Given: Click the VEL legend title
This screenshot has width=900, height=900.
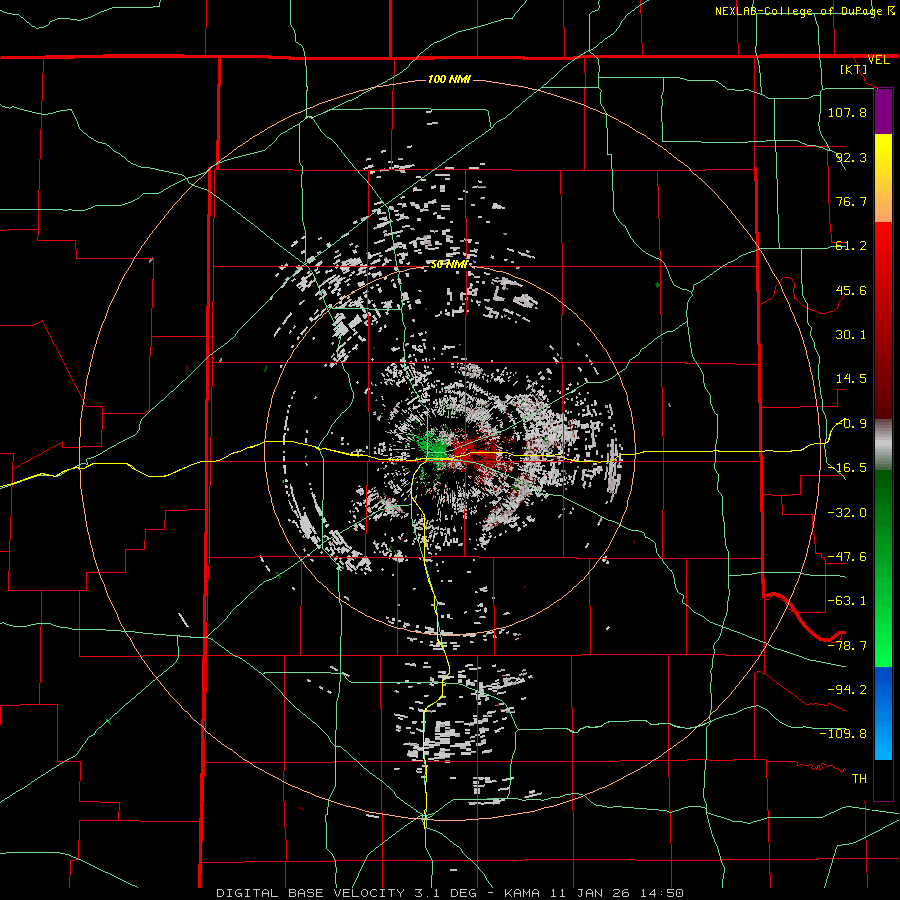Looking at the screenshot, I should (879, 60).
